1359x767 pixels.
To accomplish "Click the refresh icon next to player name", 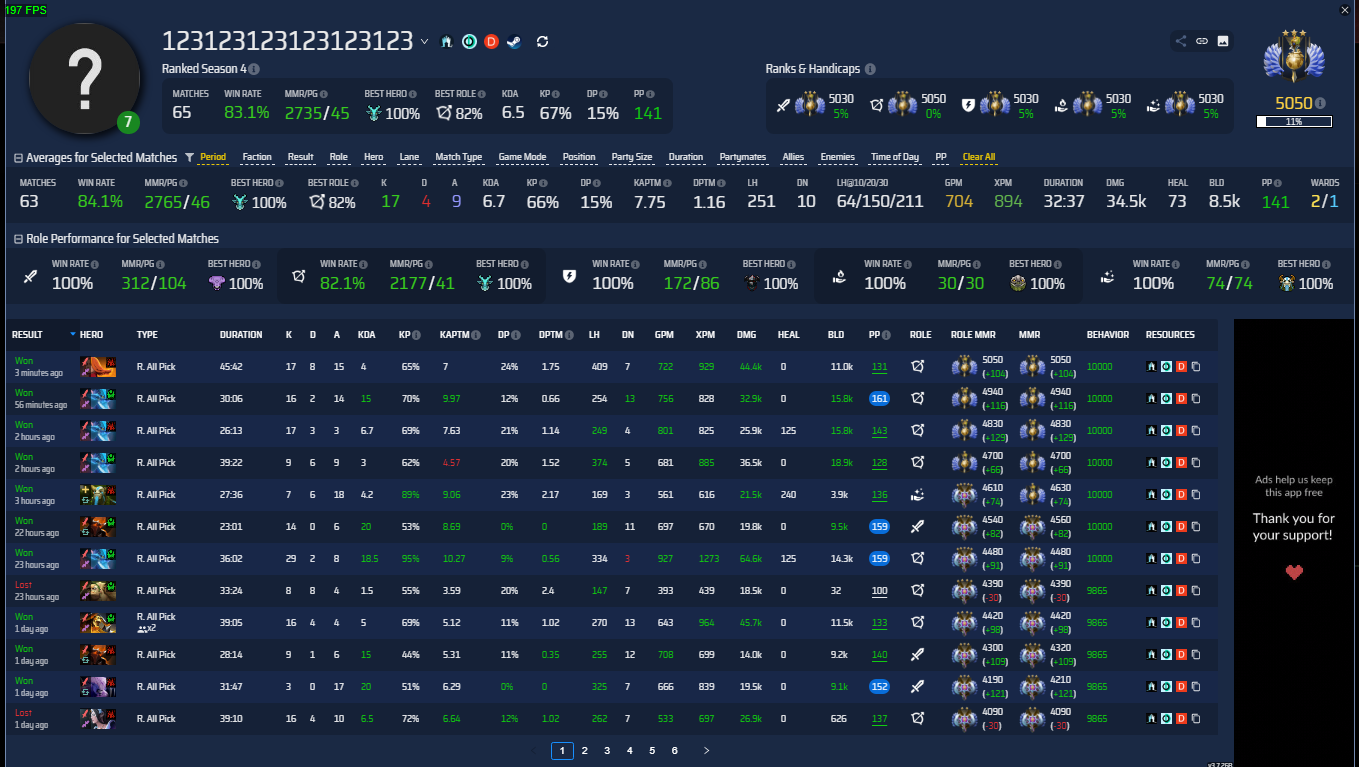I will point(542,42).
